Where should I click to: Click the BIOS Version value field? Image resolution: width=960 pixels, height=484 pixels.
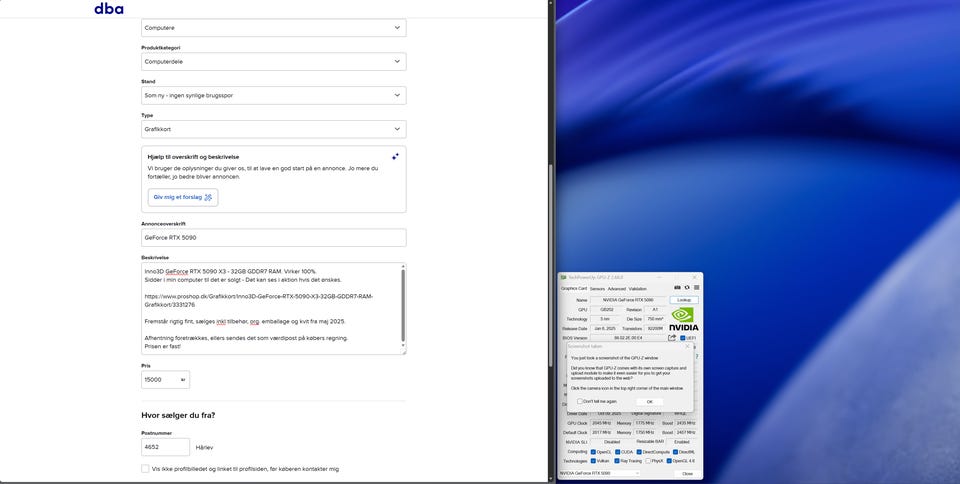[628, 338]
